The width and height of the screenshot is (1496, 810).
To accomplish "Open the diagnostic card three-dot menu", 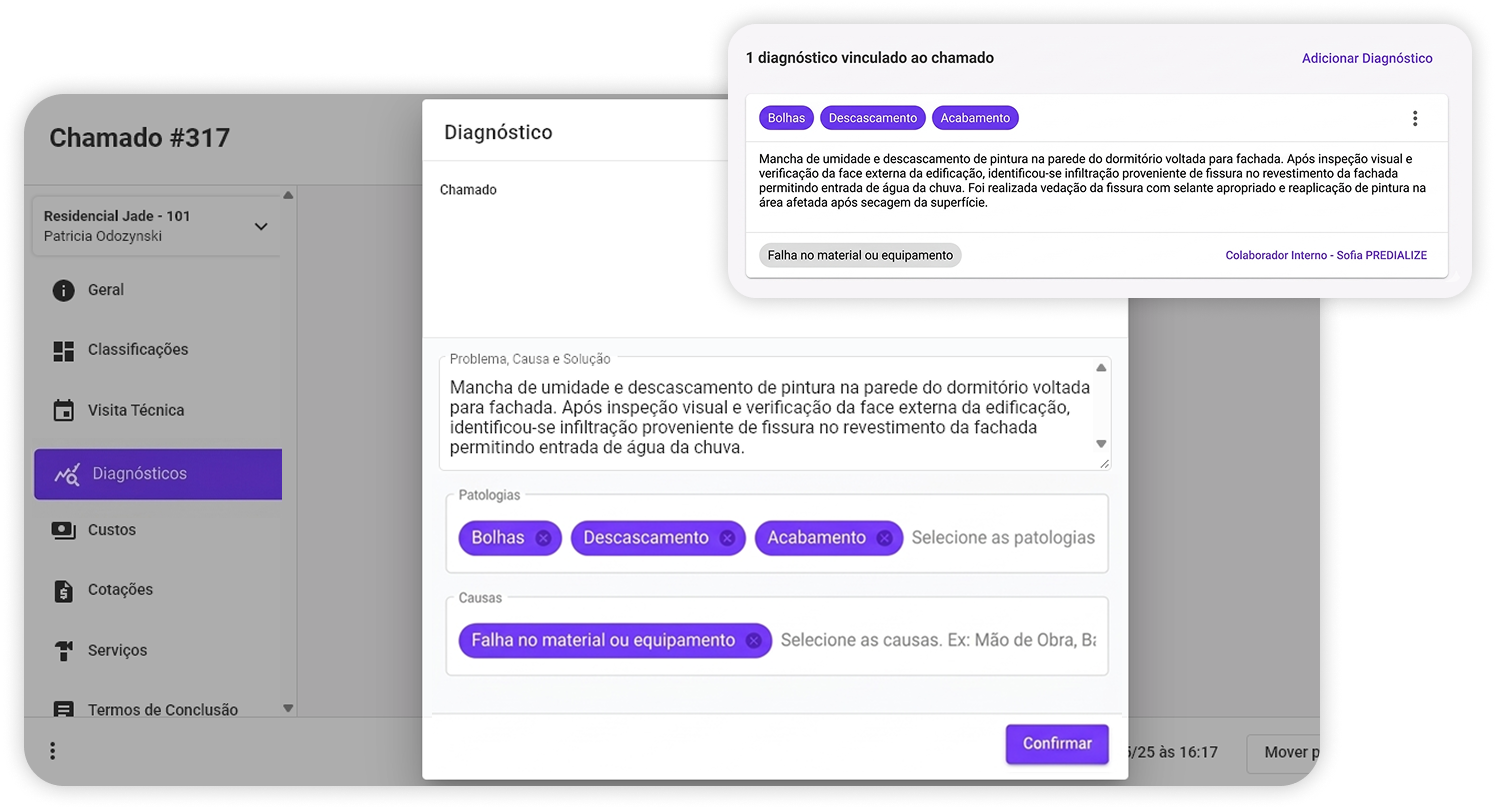I will pos(1415,117).
